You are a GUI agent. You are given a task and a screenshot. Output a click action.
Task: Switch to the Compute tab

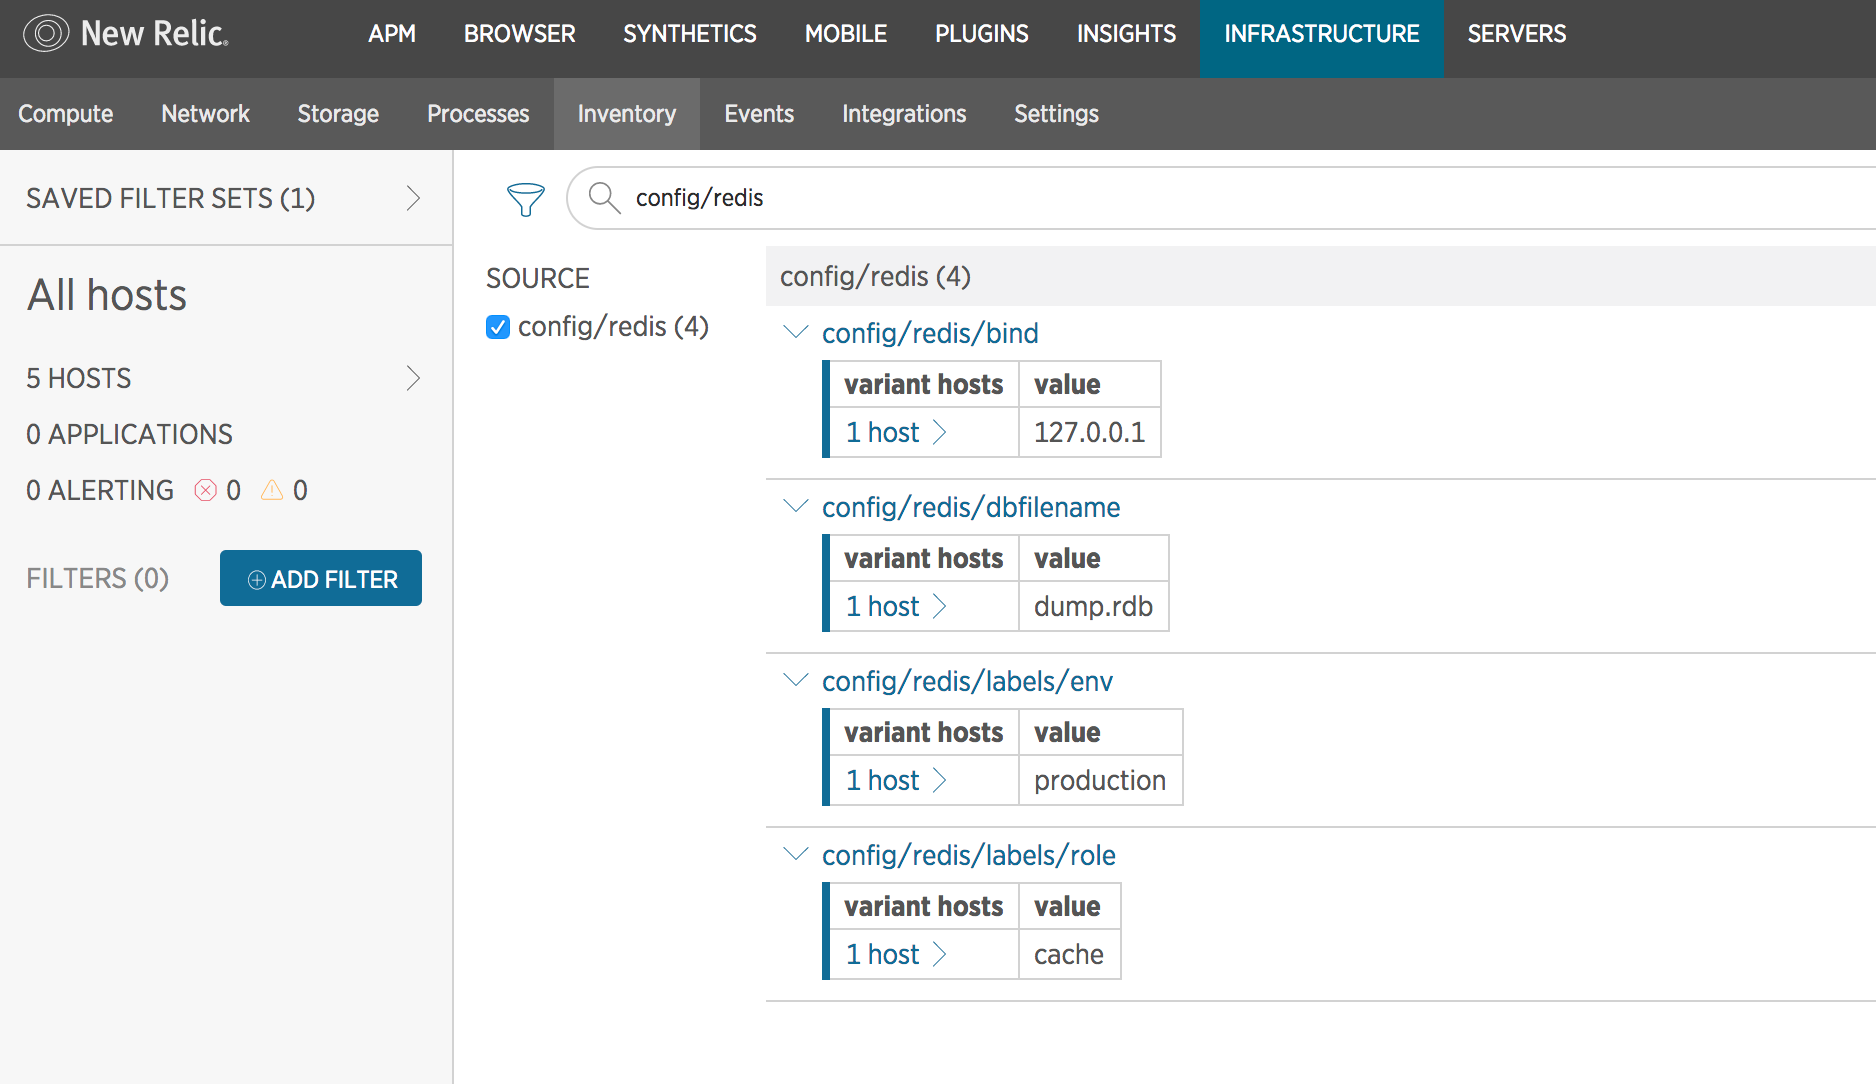66,114
